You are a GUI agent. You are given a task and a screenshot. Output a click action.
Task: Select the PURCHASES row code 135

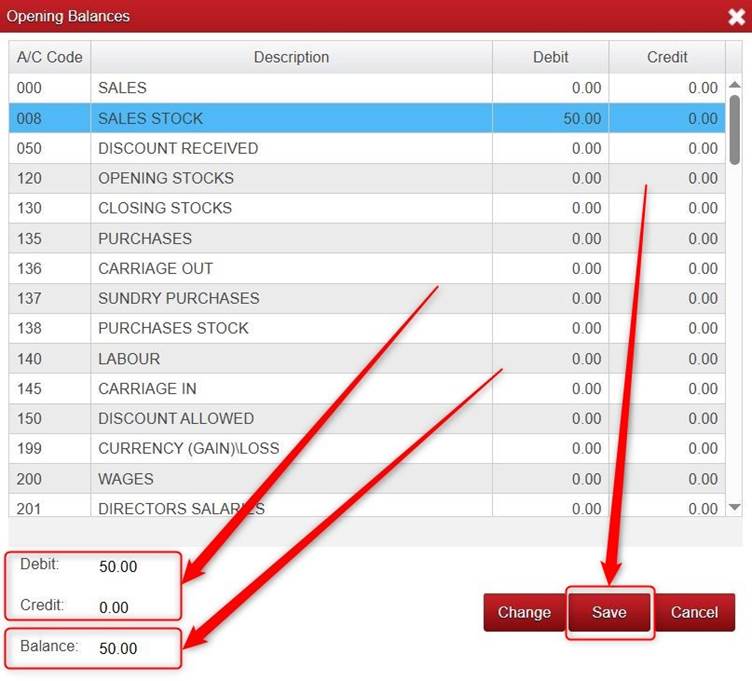click(367, 238)
